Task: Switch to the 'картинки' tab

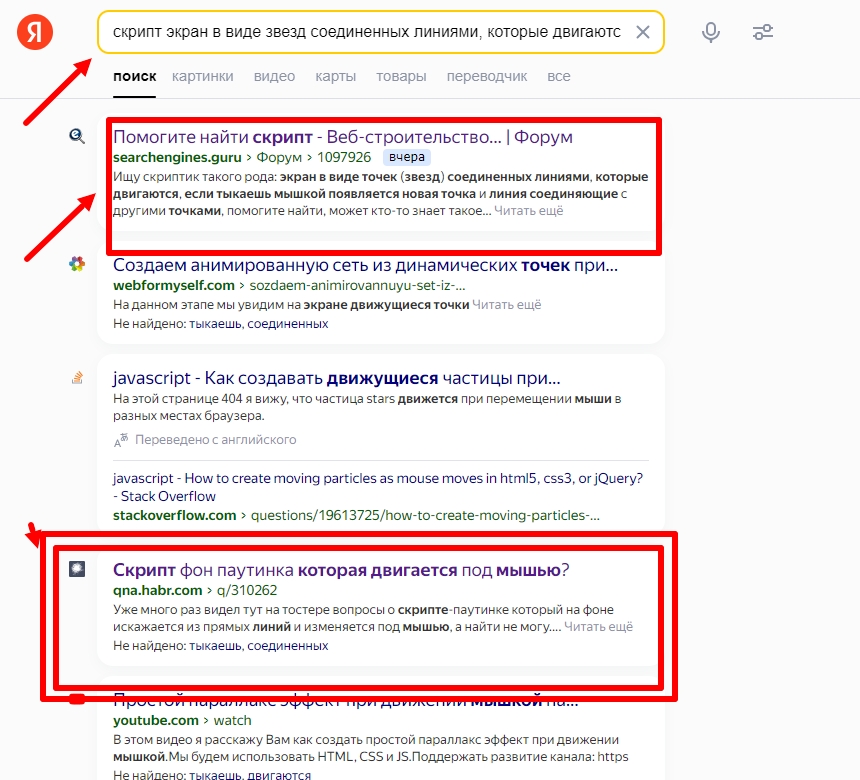Action: (x=202, y=76)
